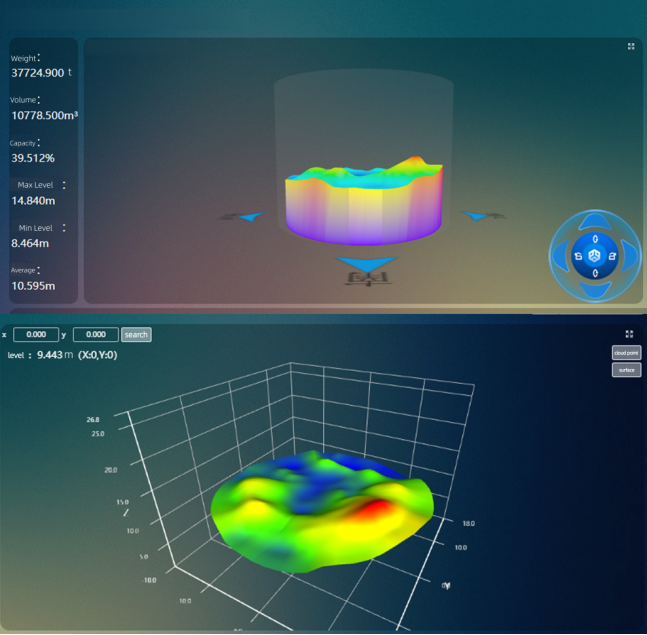
Task: Click the Weight label
Action: (23, 59)
